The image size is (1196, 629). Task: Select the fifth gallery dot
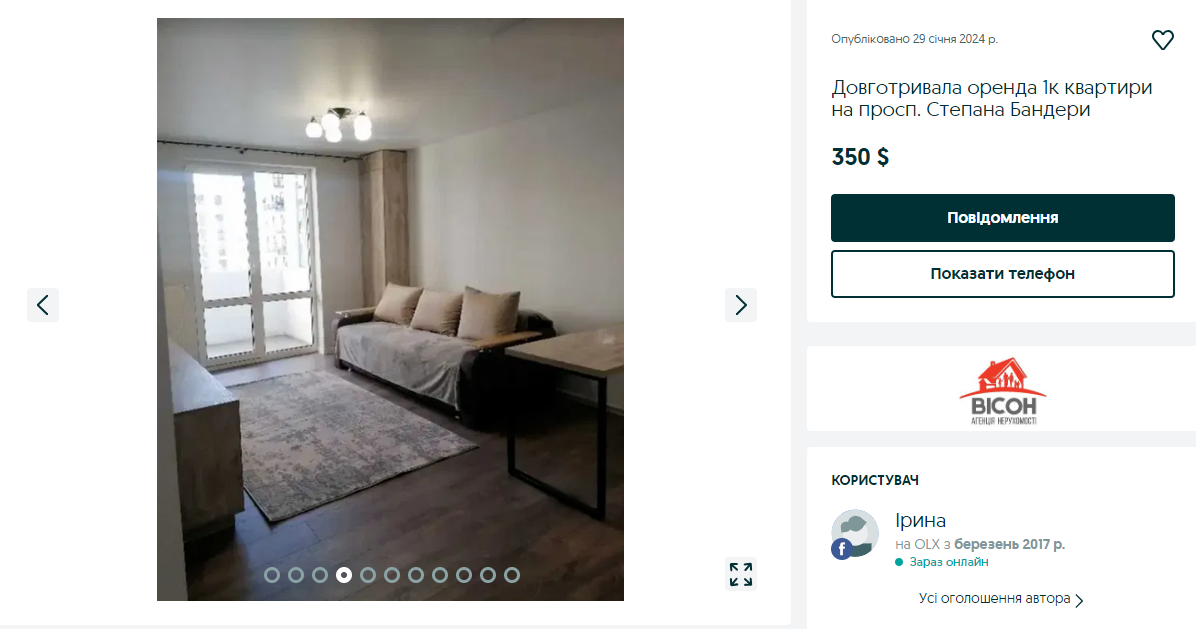(x=368, y=575)
